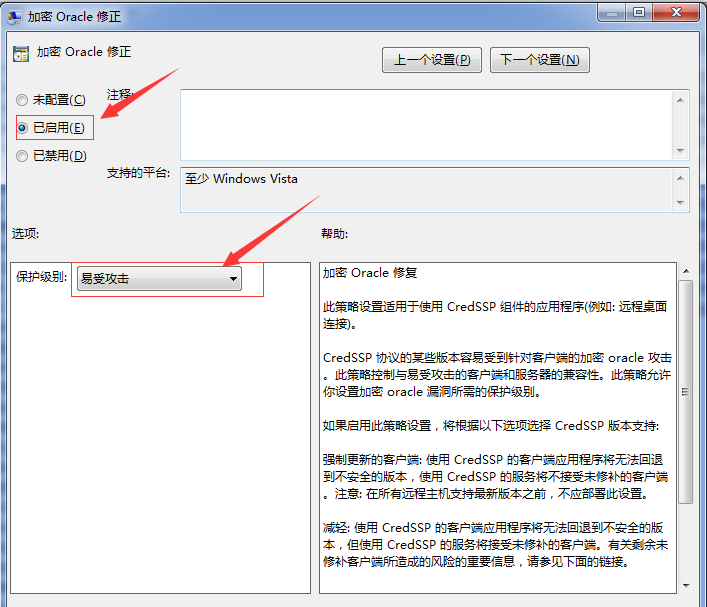The width and height of the screenshot is (707, 607).
Task: Select the 未配置(C) radio button
Action: [22, 100]
